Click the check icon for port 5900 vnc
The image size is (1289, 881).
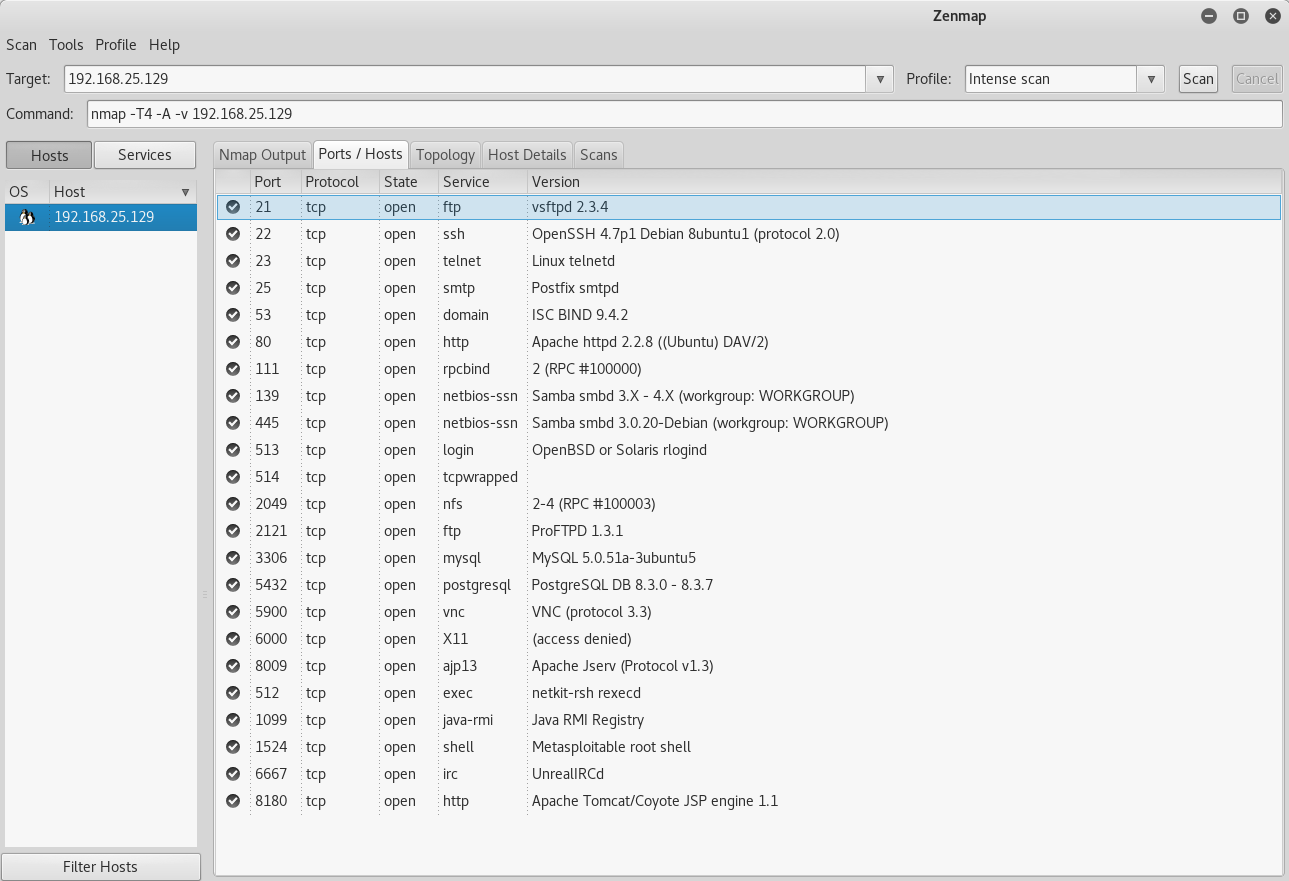(x=233, y=612)
